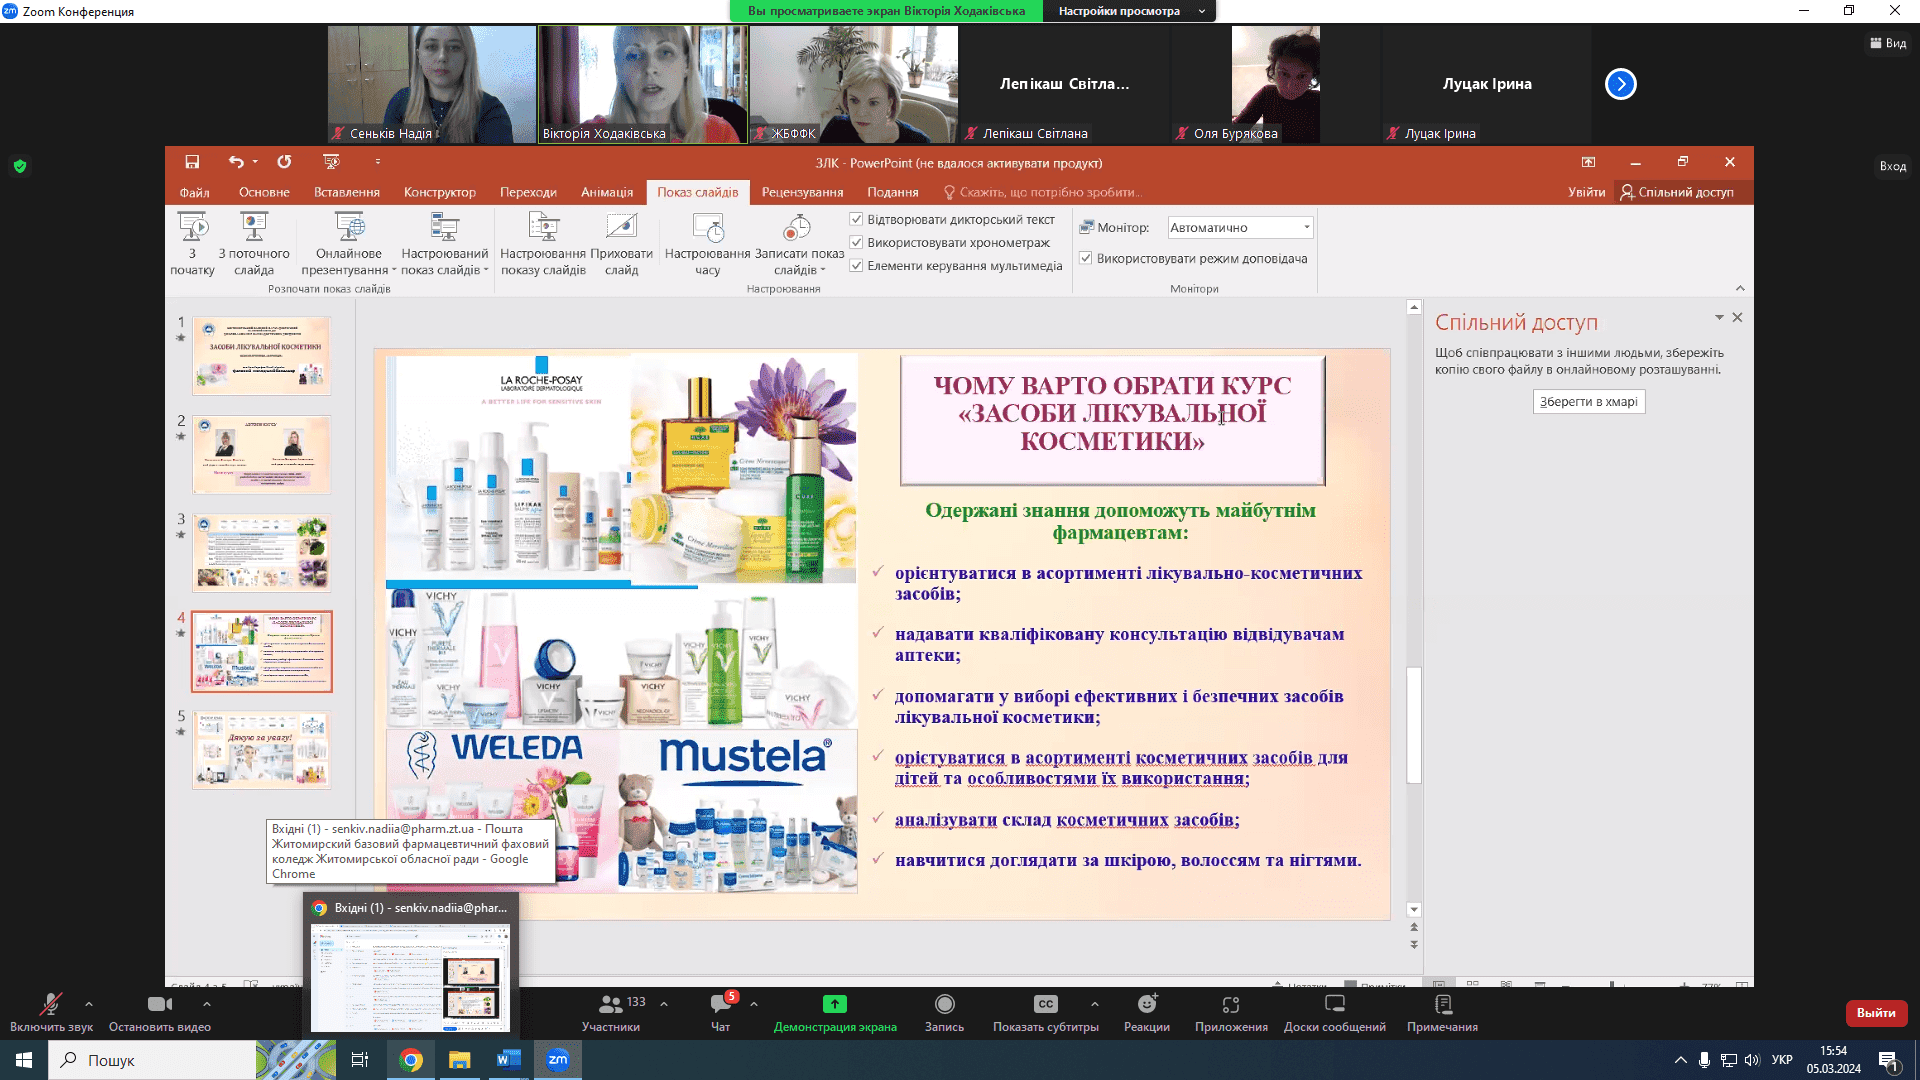Start slideshow from beginning (З початку)
This screenshot has height=1080, width=1920.
192,244
